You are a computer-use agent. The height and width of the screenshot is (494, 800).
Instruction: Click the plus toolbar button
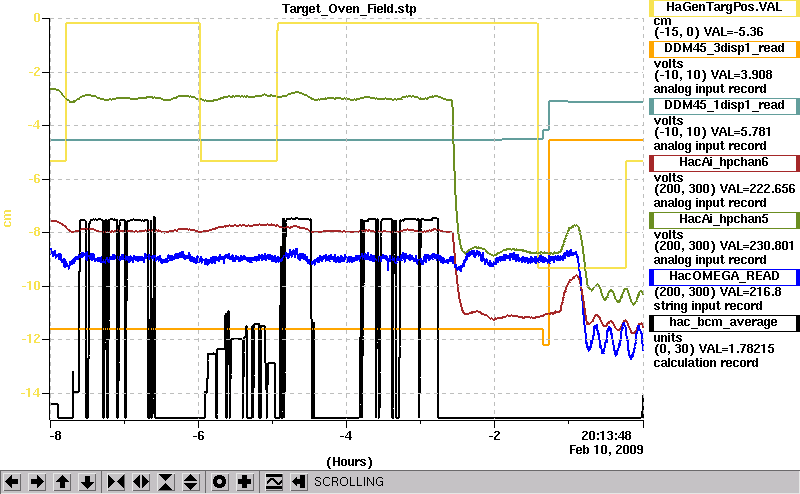(245, 482)
